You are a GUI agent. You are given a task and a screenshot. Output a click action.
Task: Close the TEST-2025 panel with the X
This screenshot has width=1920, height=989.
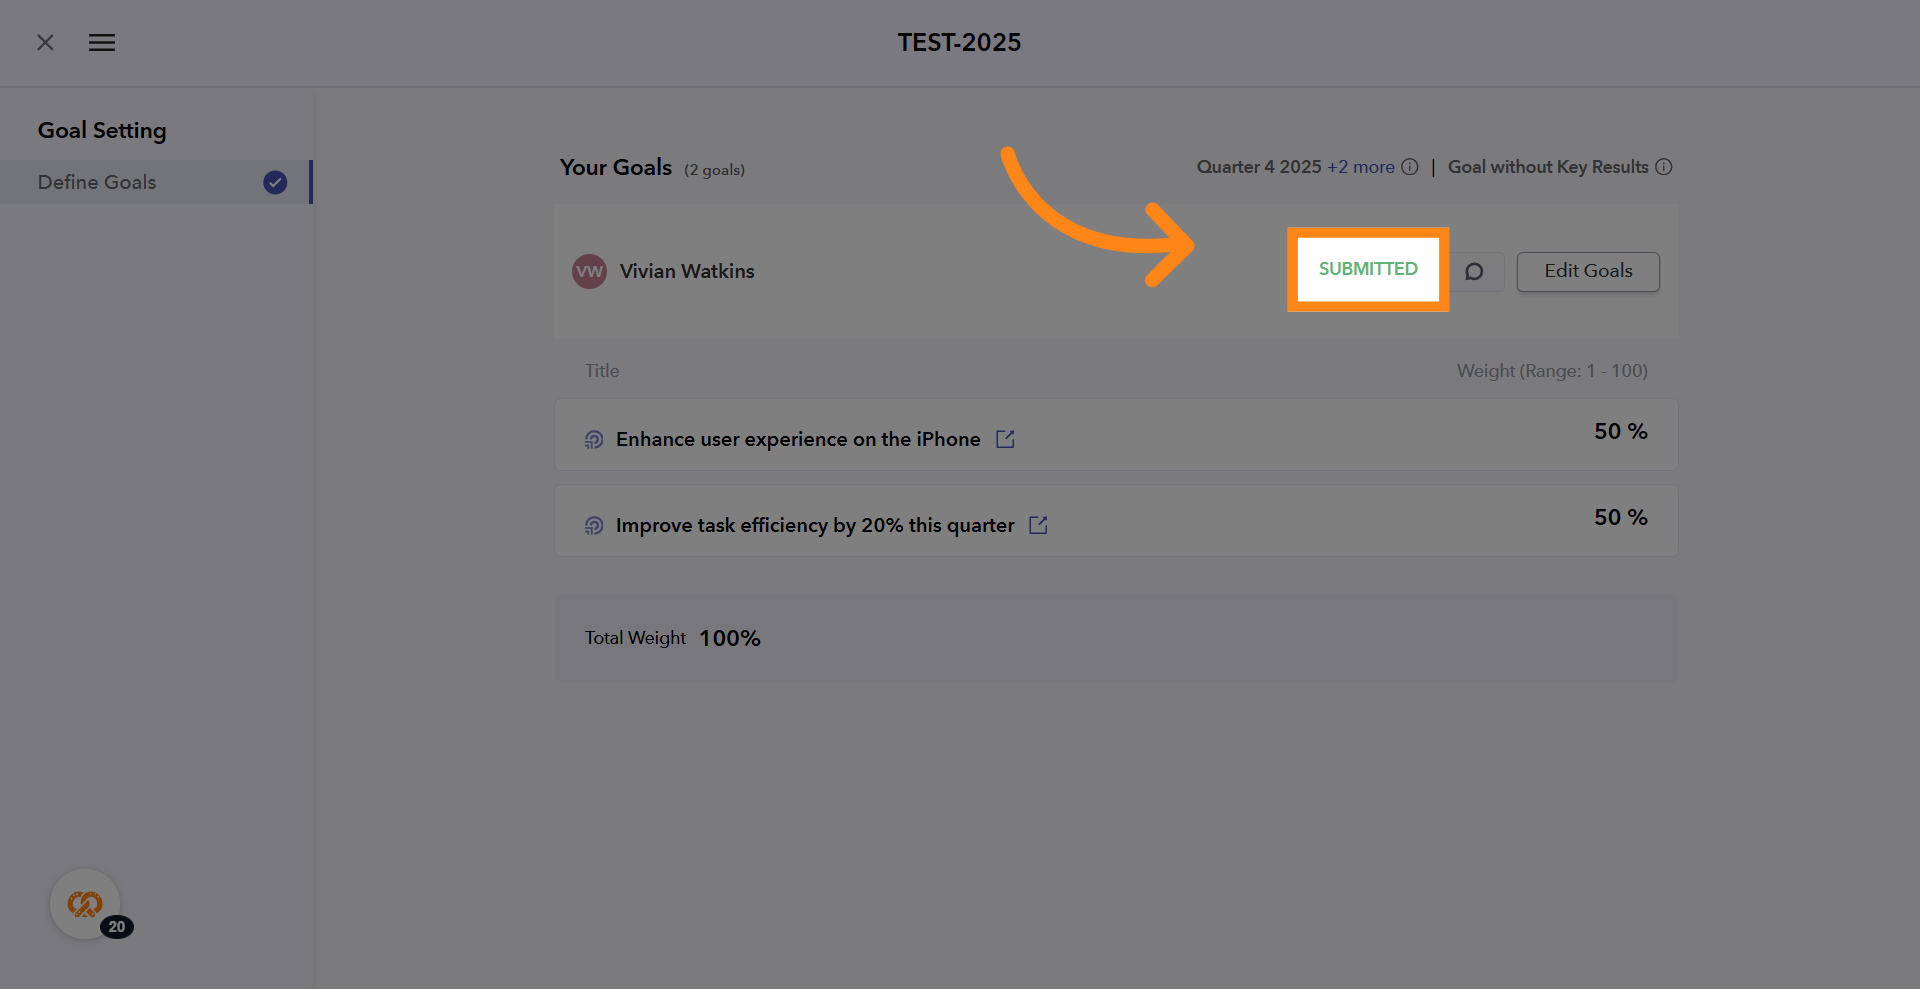click(45, 42)
